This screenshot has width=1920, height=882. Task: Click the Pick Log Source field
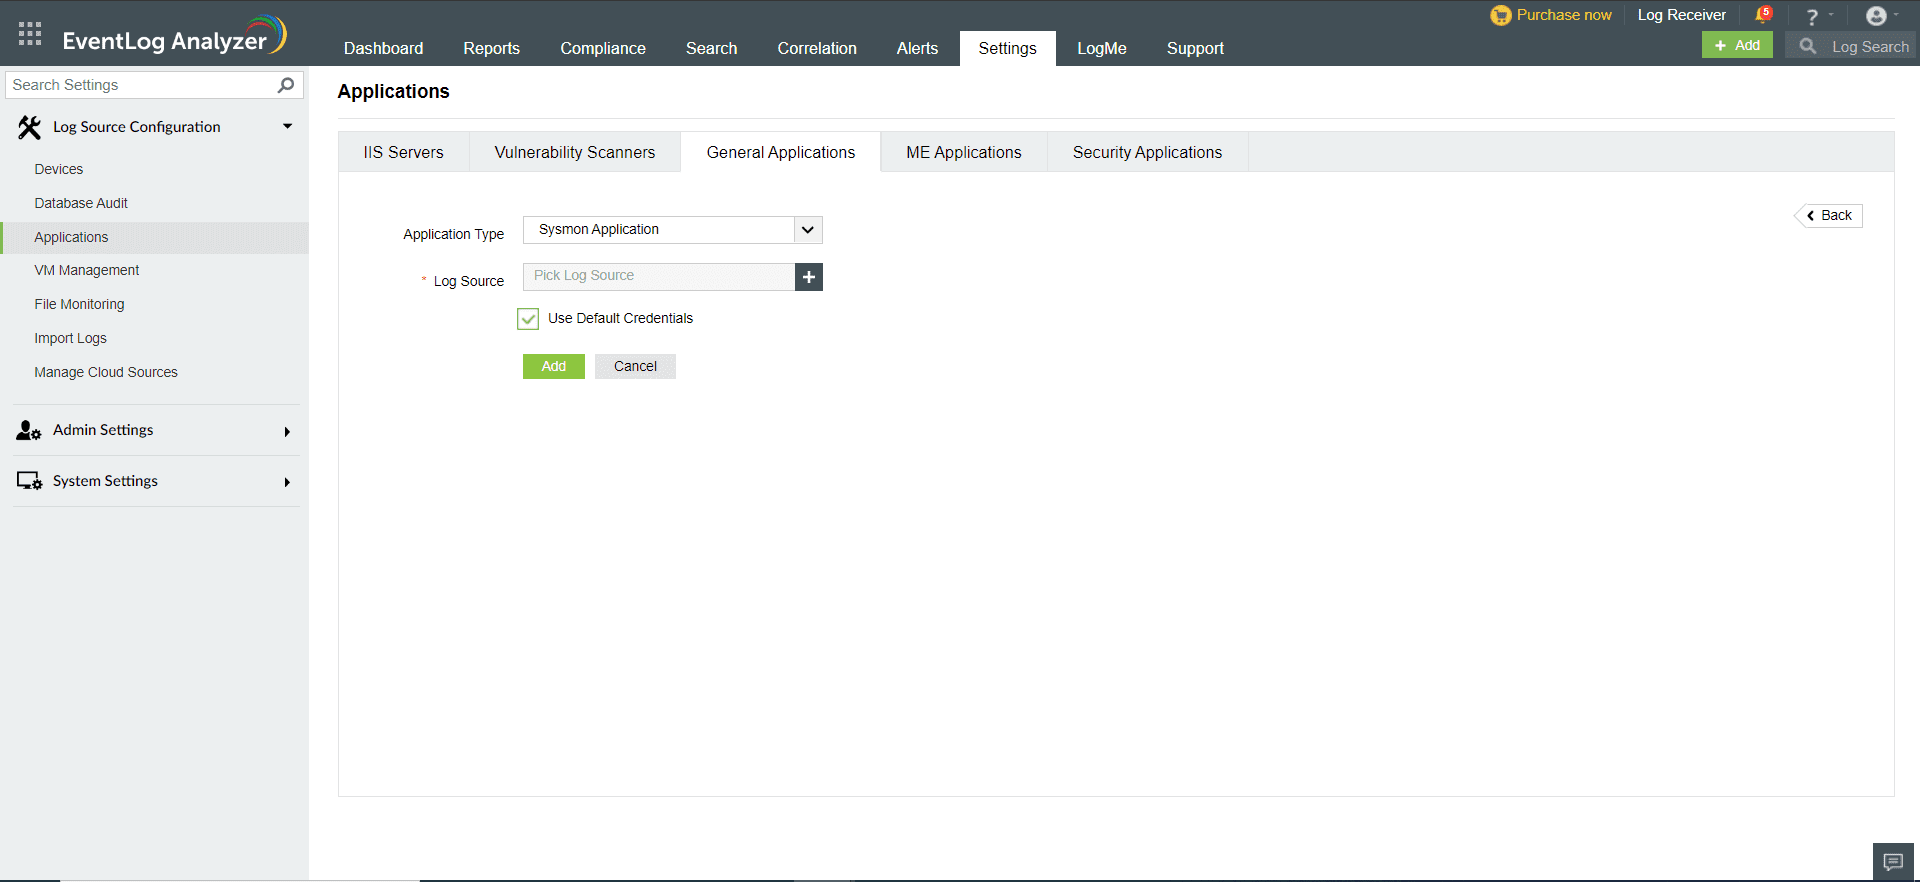(x=659, y=277)
